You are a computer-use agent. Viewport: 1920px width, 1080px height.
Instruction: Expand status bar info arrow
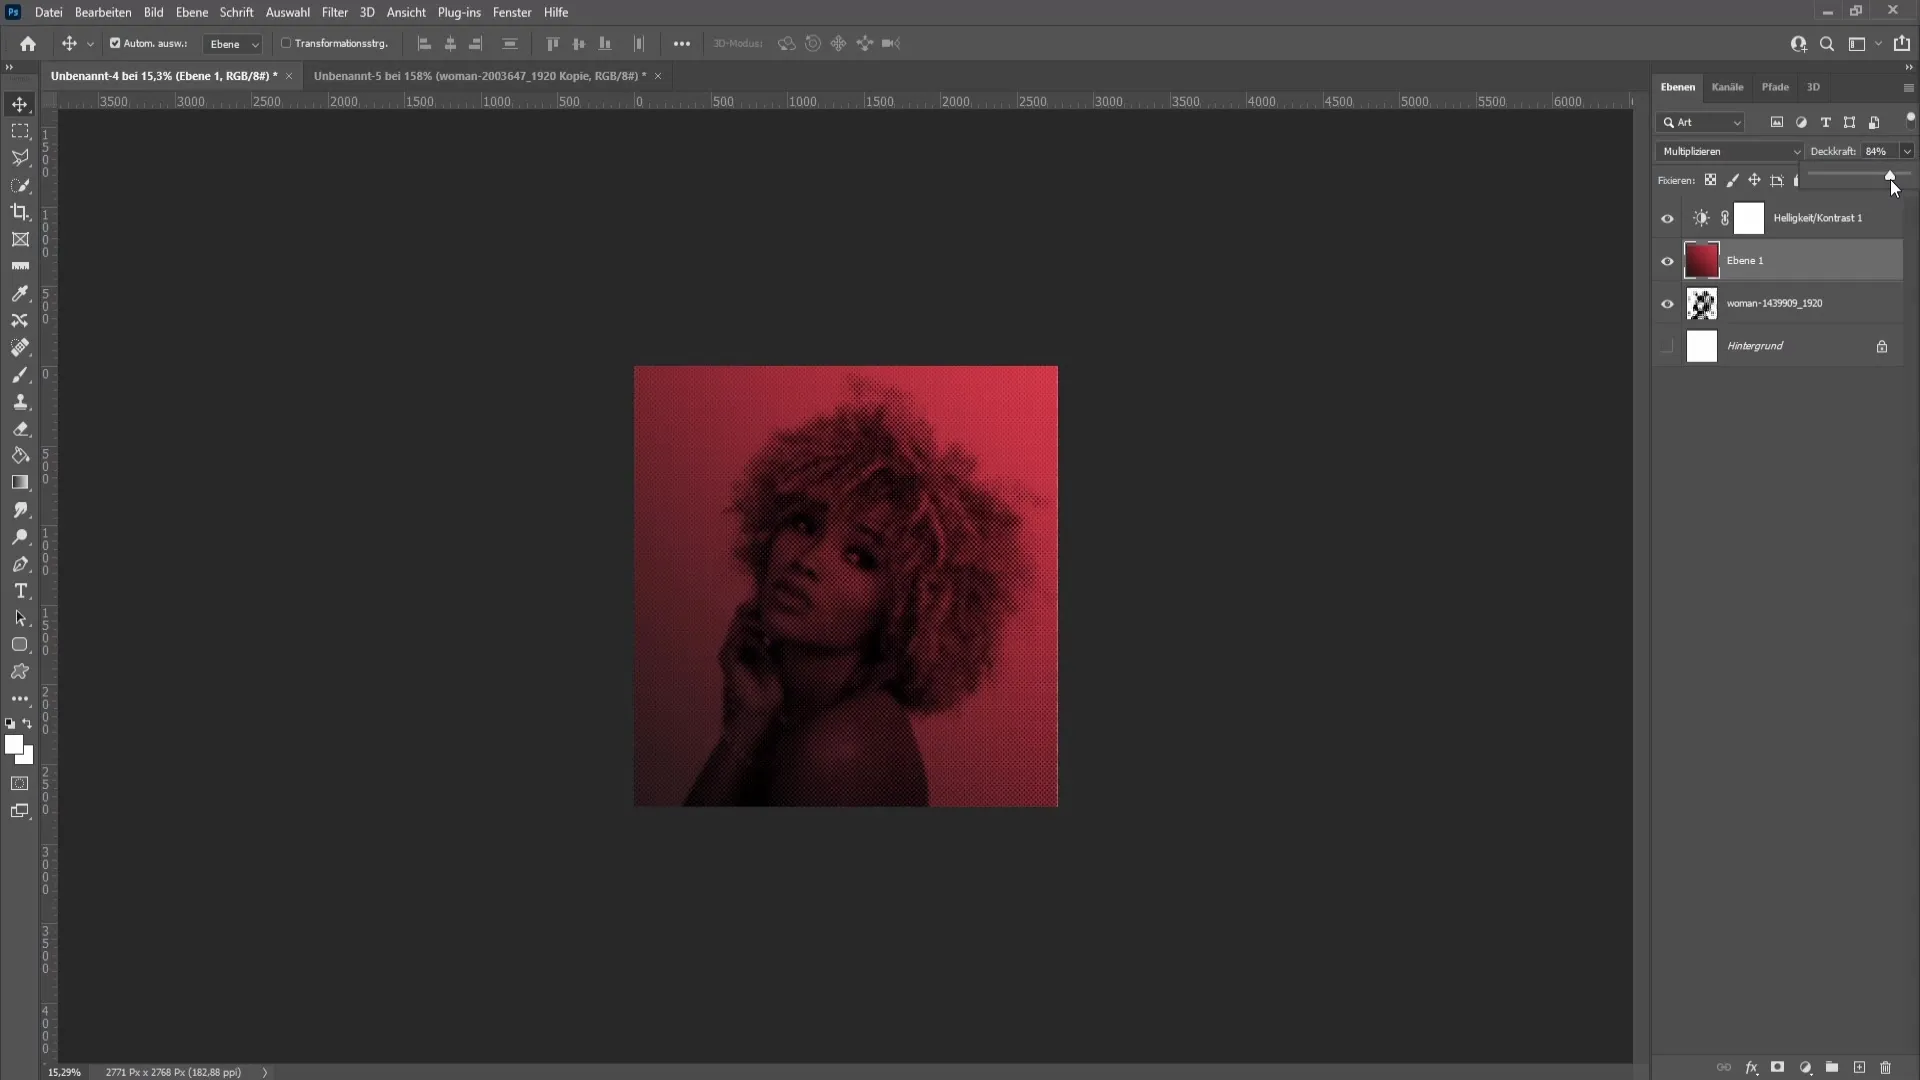pos(265,1072)
